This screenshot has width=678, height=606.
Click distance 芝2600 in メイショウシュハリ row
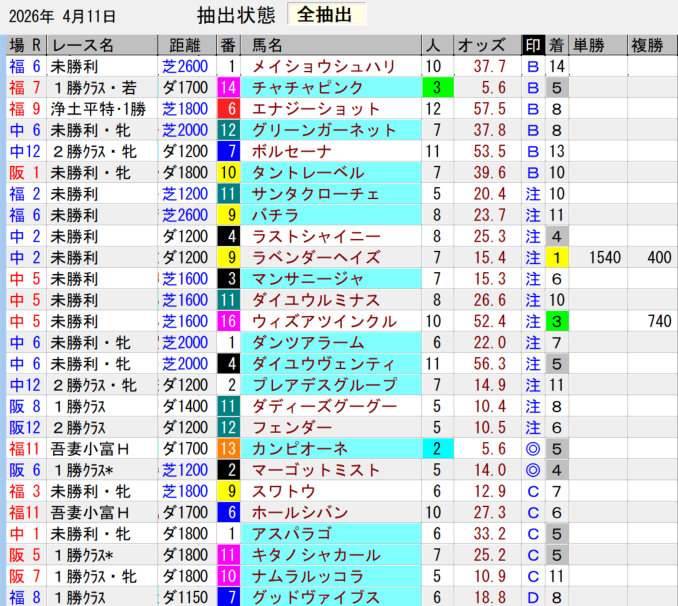coord(185,66)
